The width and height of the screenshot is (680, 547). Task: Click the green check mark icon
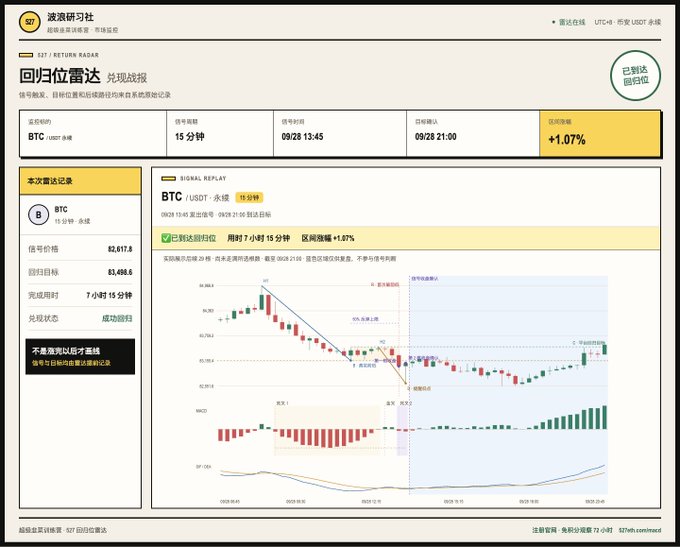(166, 238)
